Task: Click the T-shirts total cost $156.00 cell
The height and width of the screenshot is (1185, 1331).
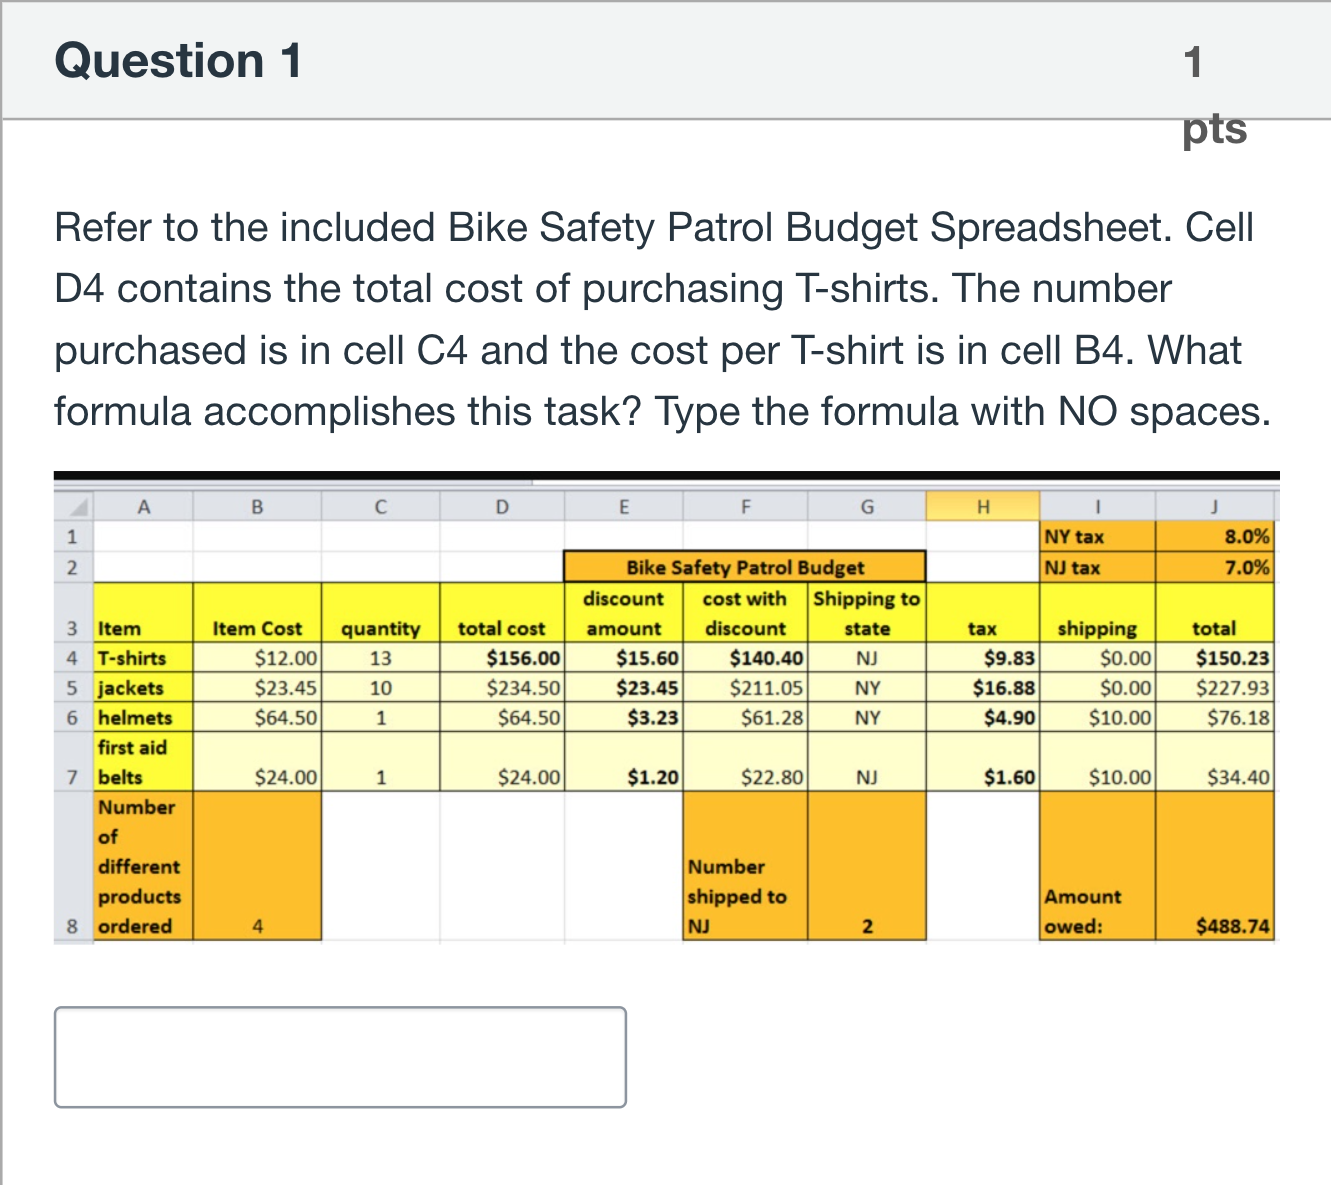Action: point(502,658)
